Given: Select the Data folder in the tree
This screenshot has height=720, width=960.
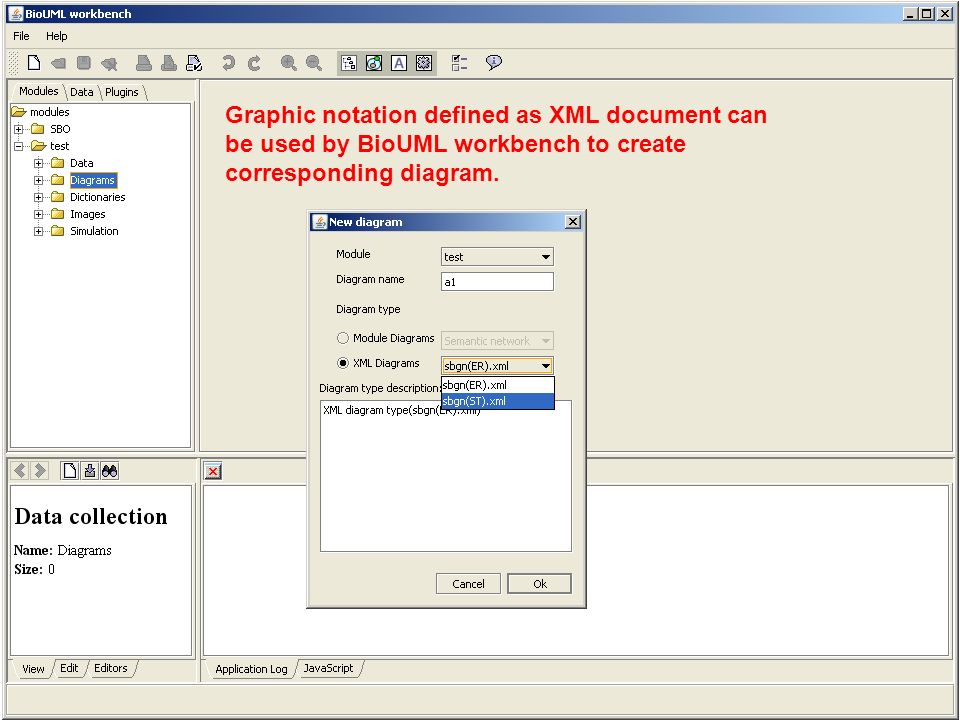Looking at the screenshot, I should pyautogui.click(x=81, y=163).
